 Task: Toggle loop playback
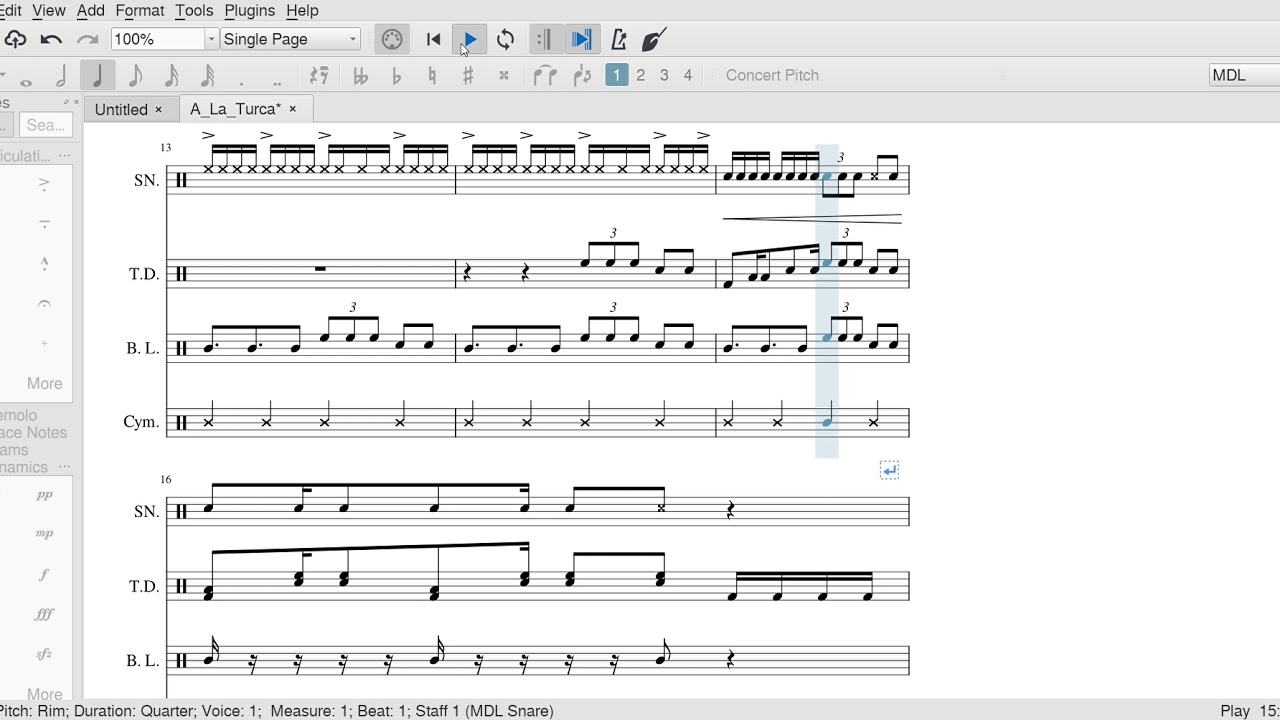pos(506,40)
